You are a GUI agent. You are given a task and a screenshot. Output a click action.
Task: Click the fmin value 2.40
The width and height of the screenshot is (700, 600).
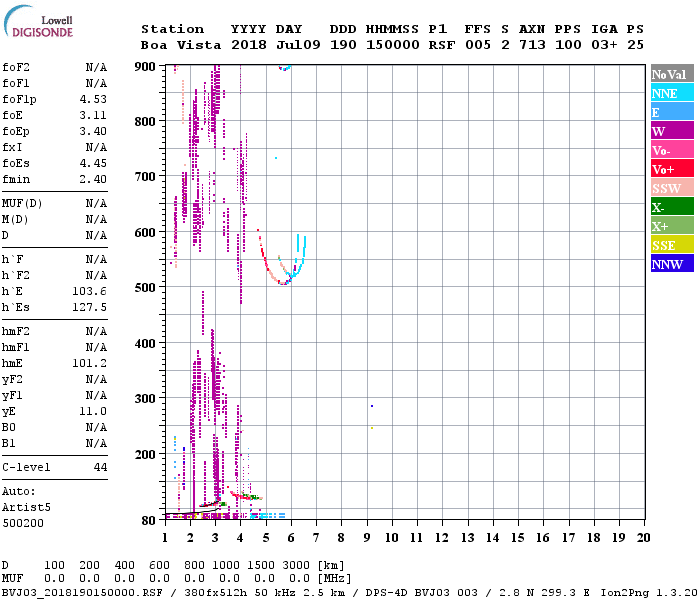93,179
